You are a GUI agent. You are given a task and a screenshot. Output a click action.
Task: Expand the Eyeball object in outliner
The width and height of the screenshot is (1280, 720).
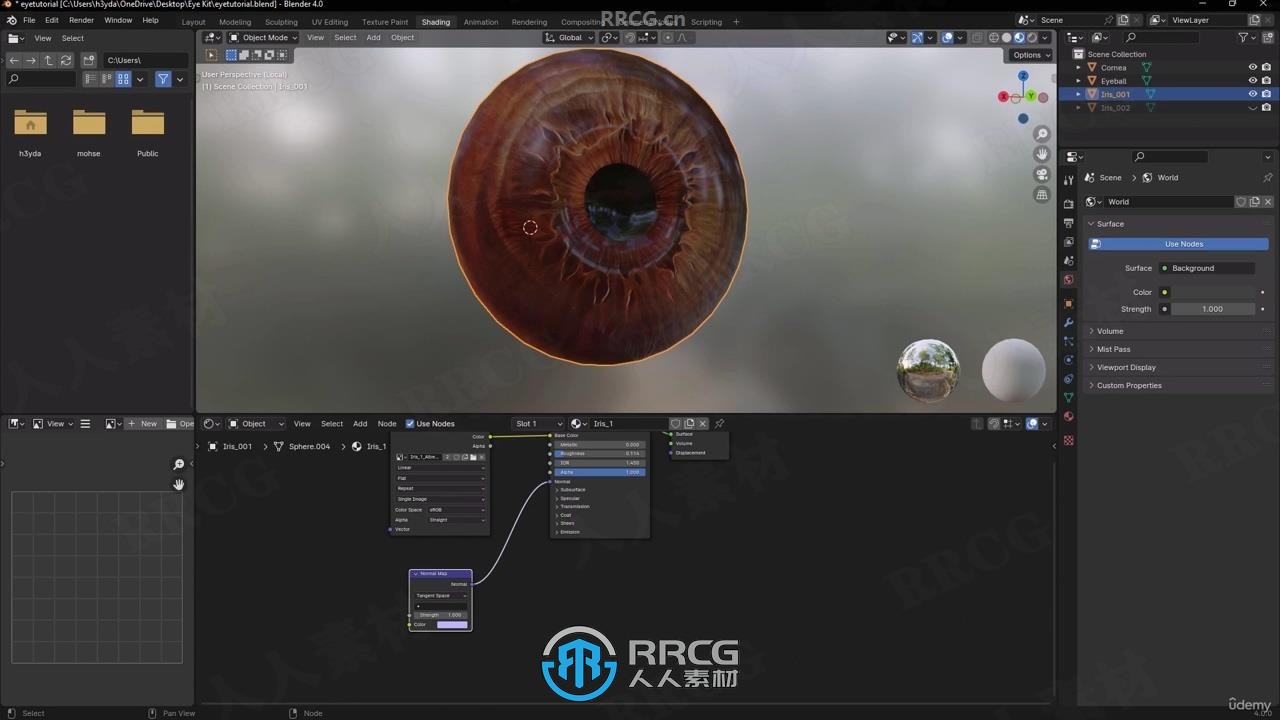point(1078,81)
